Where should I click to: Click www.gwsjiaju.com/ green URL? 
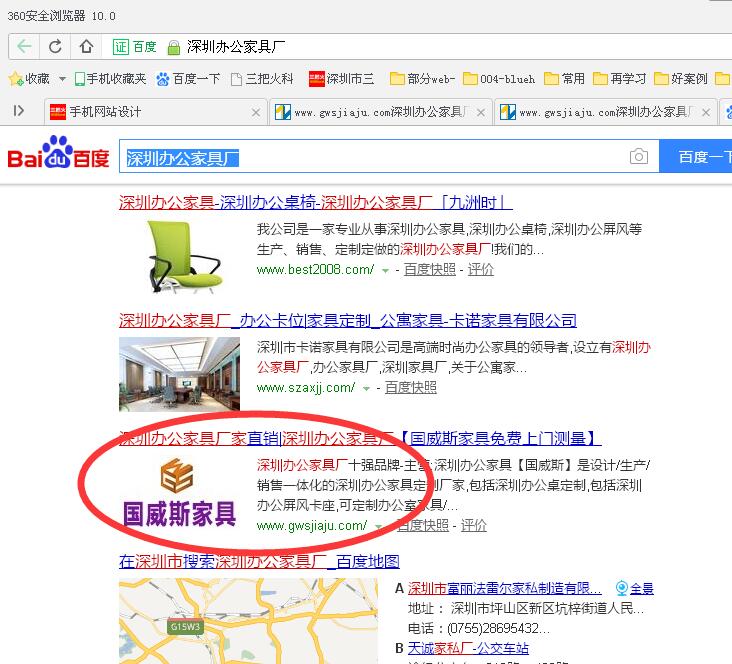pyautogui.click(x=312, y=525)
